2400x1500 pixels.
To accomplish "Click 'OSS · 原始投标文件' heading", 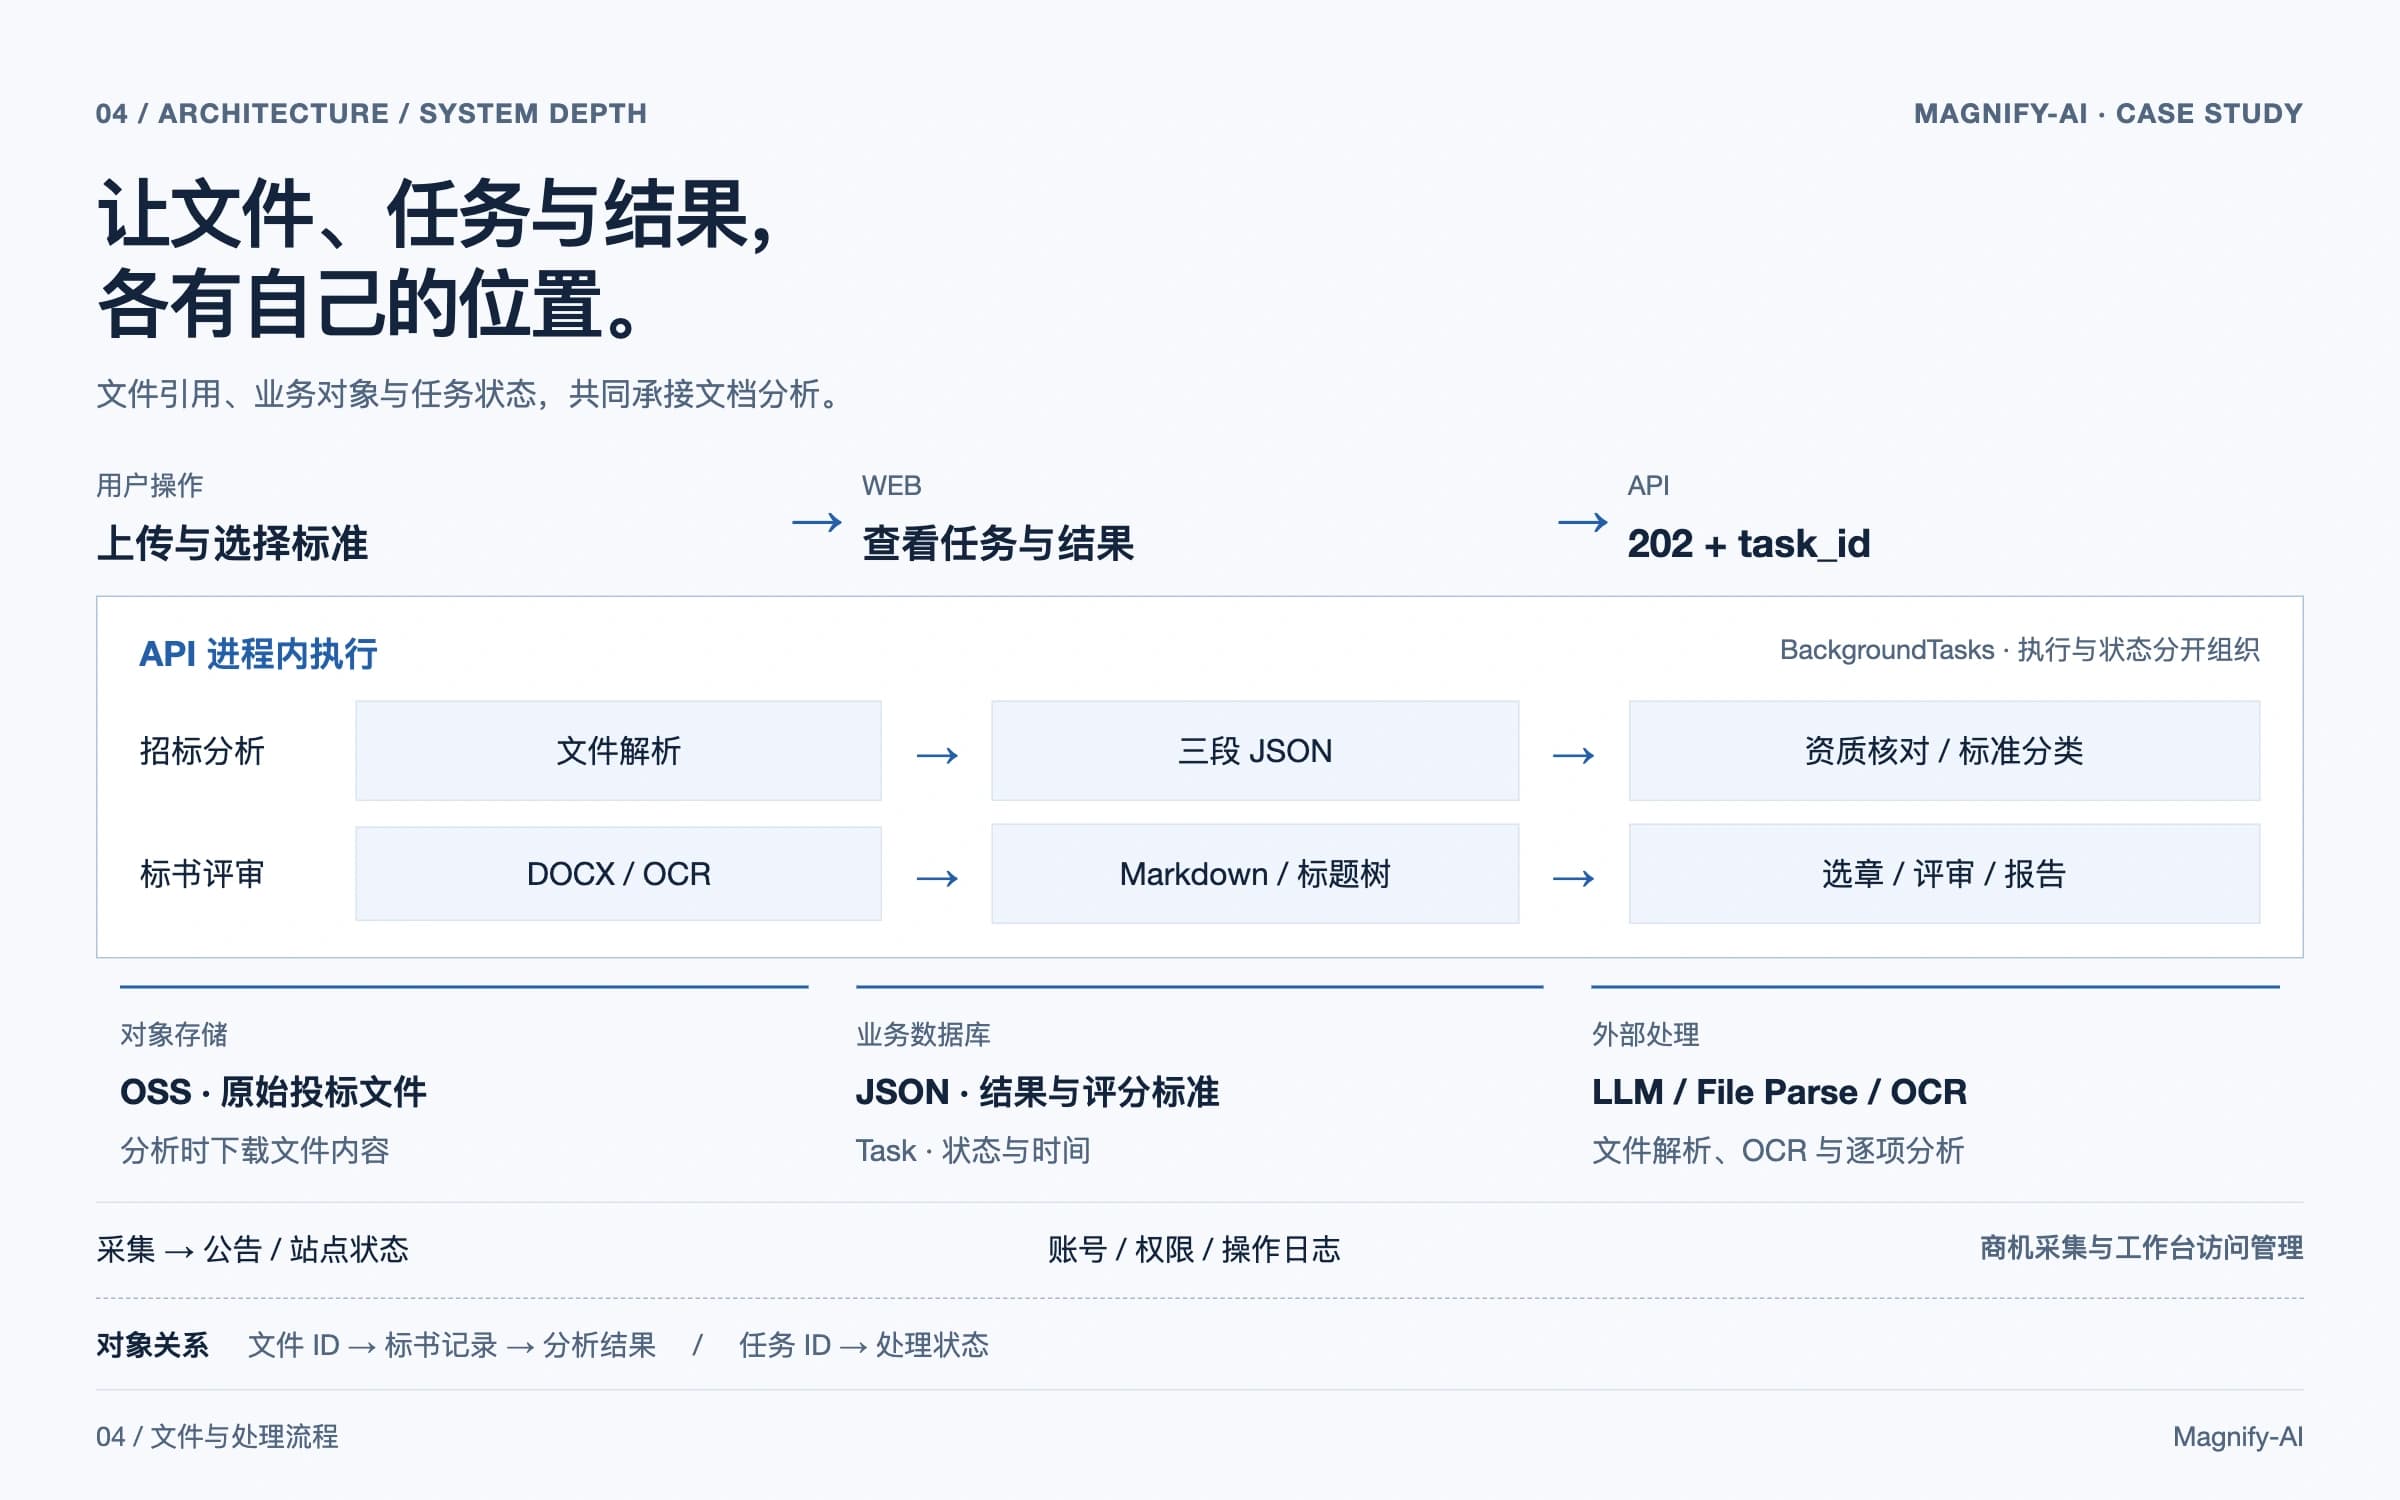I will coord(273,1092).
